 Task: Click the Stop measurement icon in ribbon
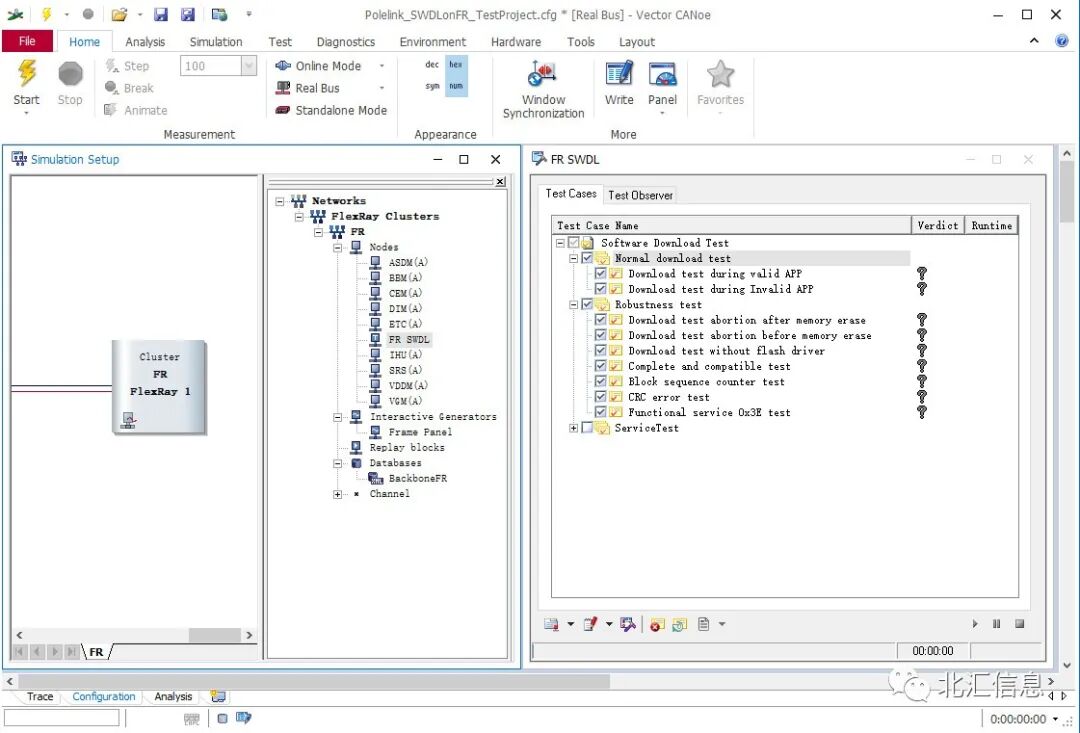tap(70, 74)
